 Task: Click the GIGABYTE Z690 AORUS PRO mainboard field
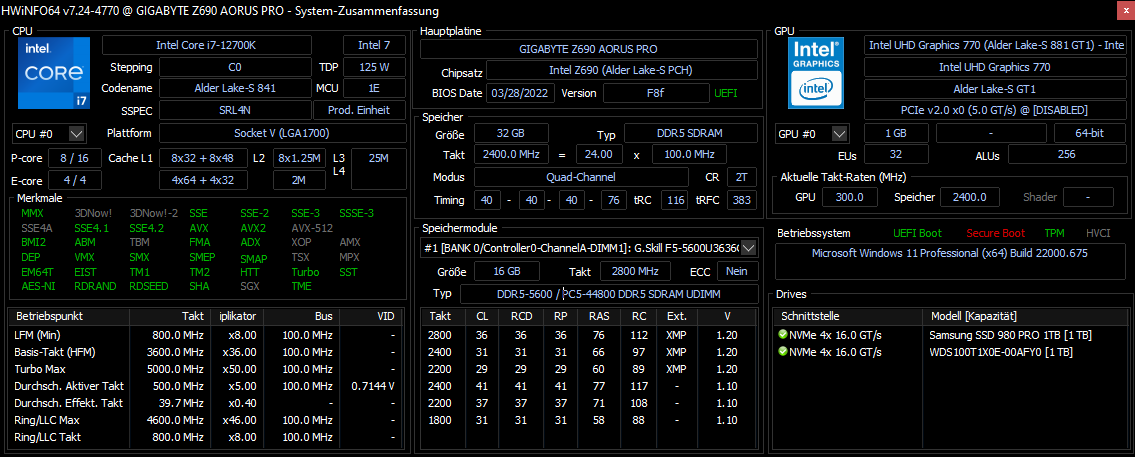click(x=588, y=49)
